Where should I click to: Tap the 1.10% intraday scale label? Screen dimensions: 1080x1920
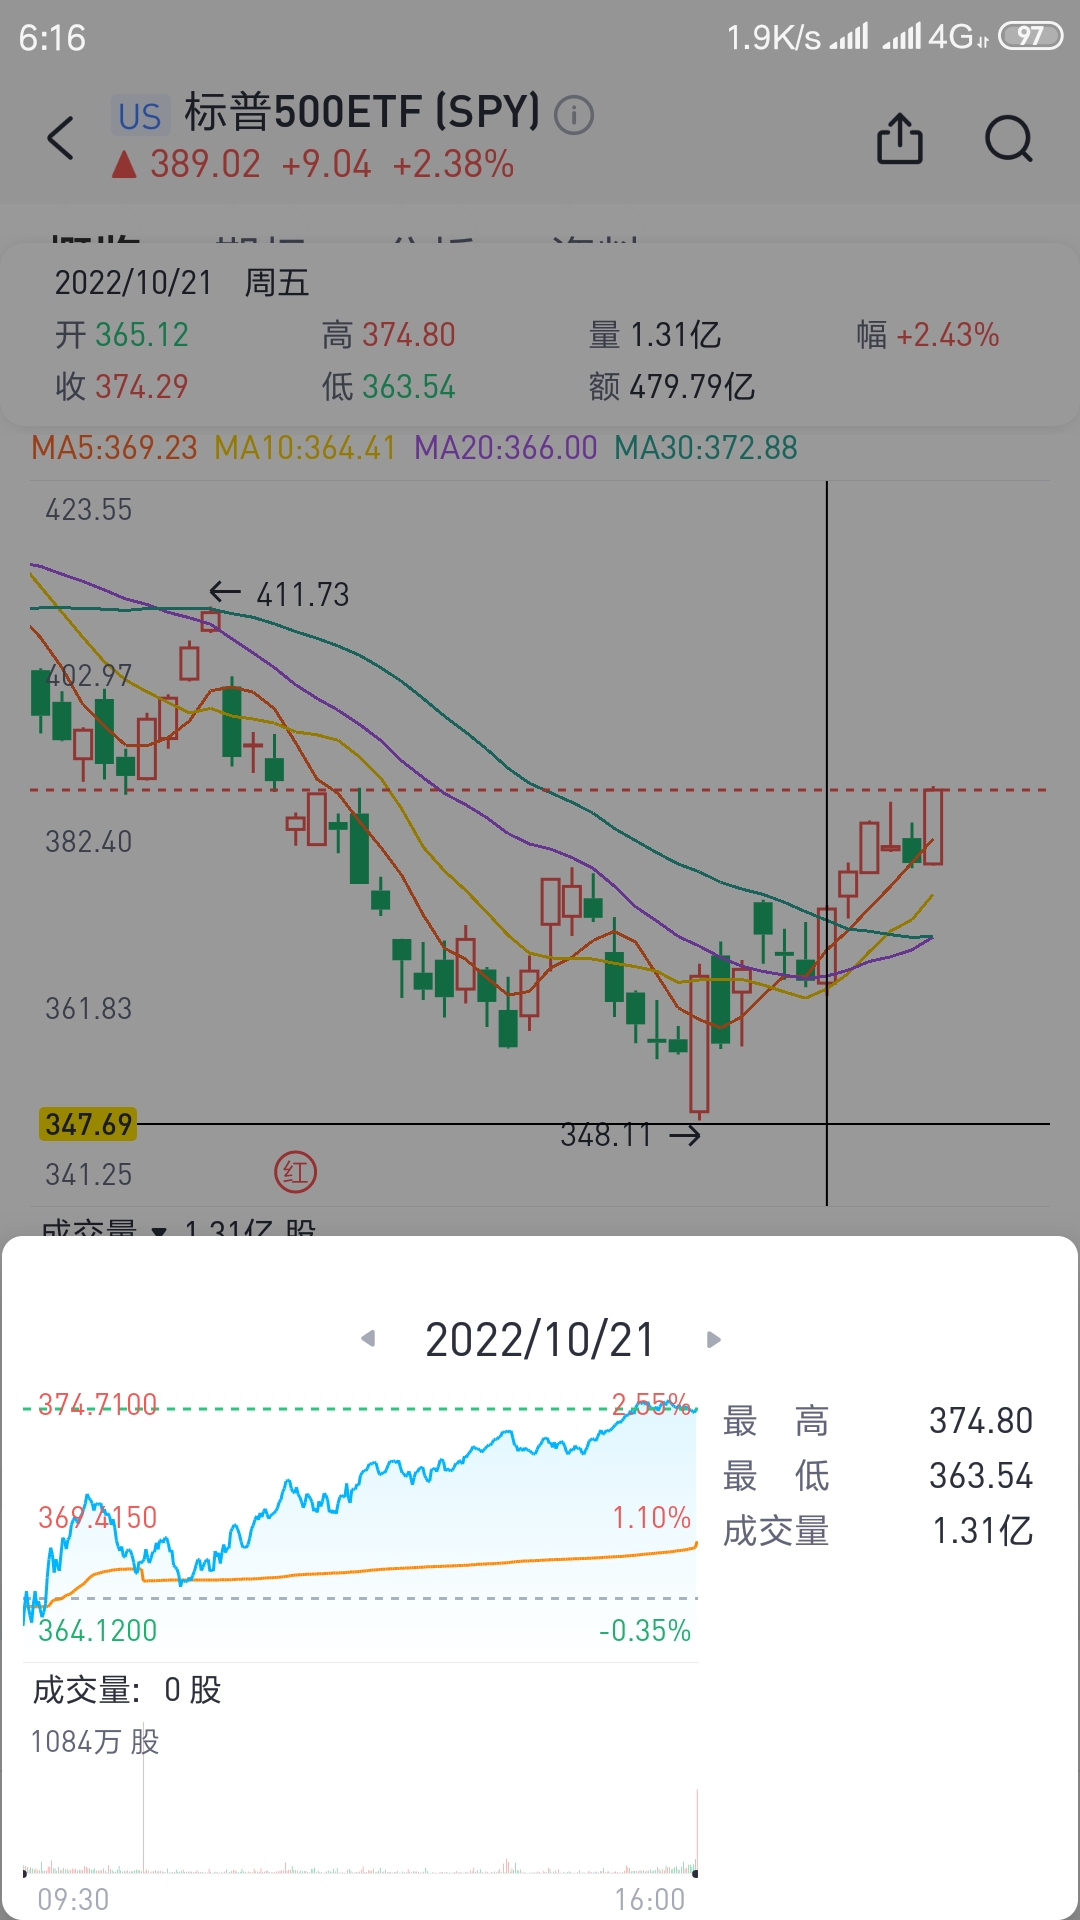coord(651,1518)
